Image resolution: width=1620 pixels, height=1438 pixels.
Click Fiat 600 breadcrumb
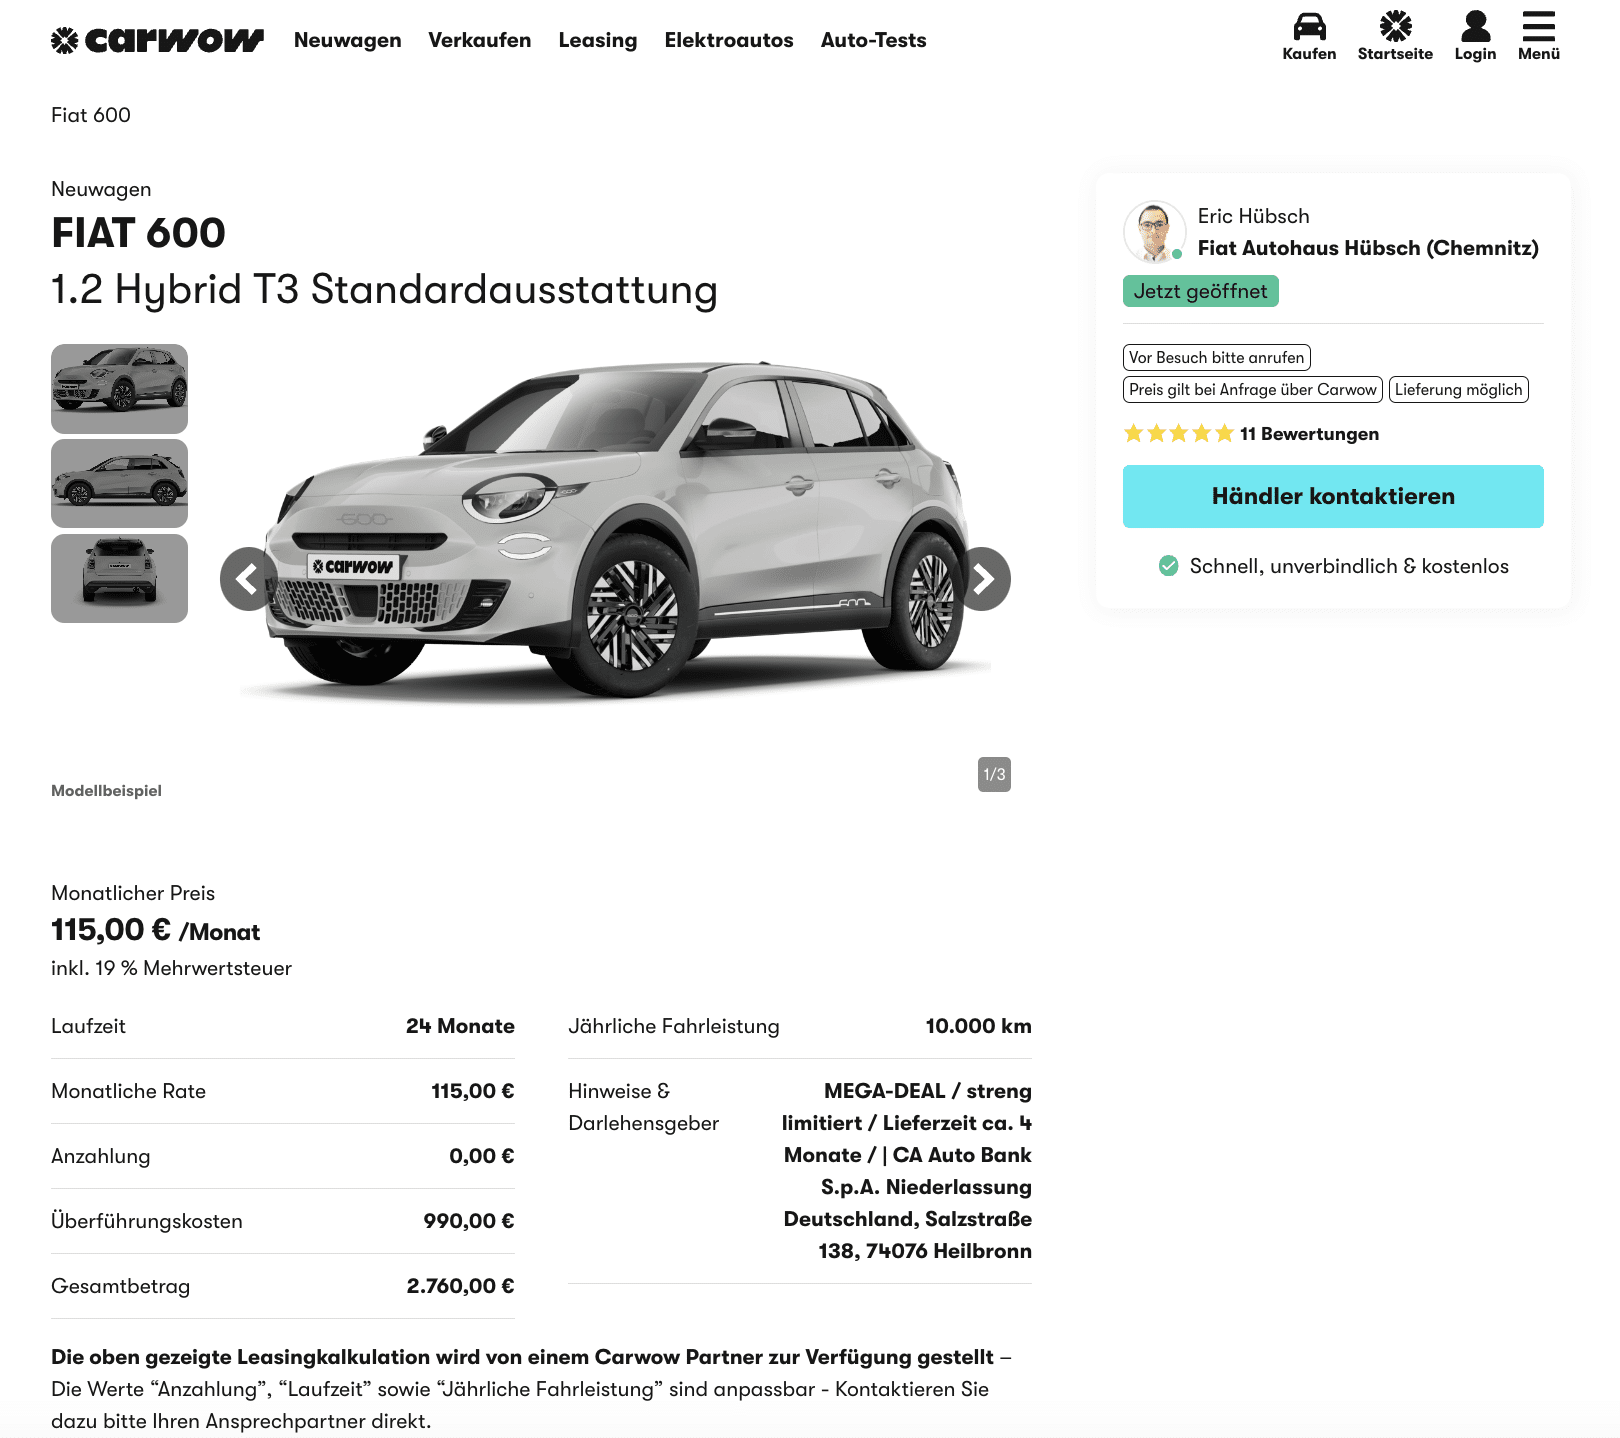tap(91, 115)
